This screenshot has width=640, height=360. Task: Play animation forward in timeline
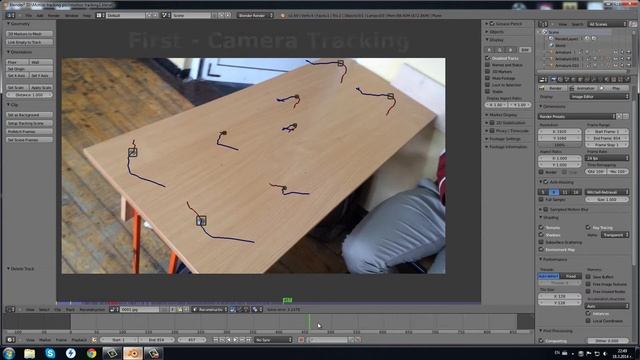236,340
